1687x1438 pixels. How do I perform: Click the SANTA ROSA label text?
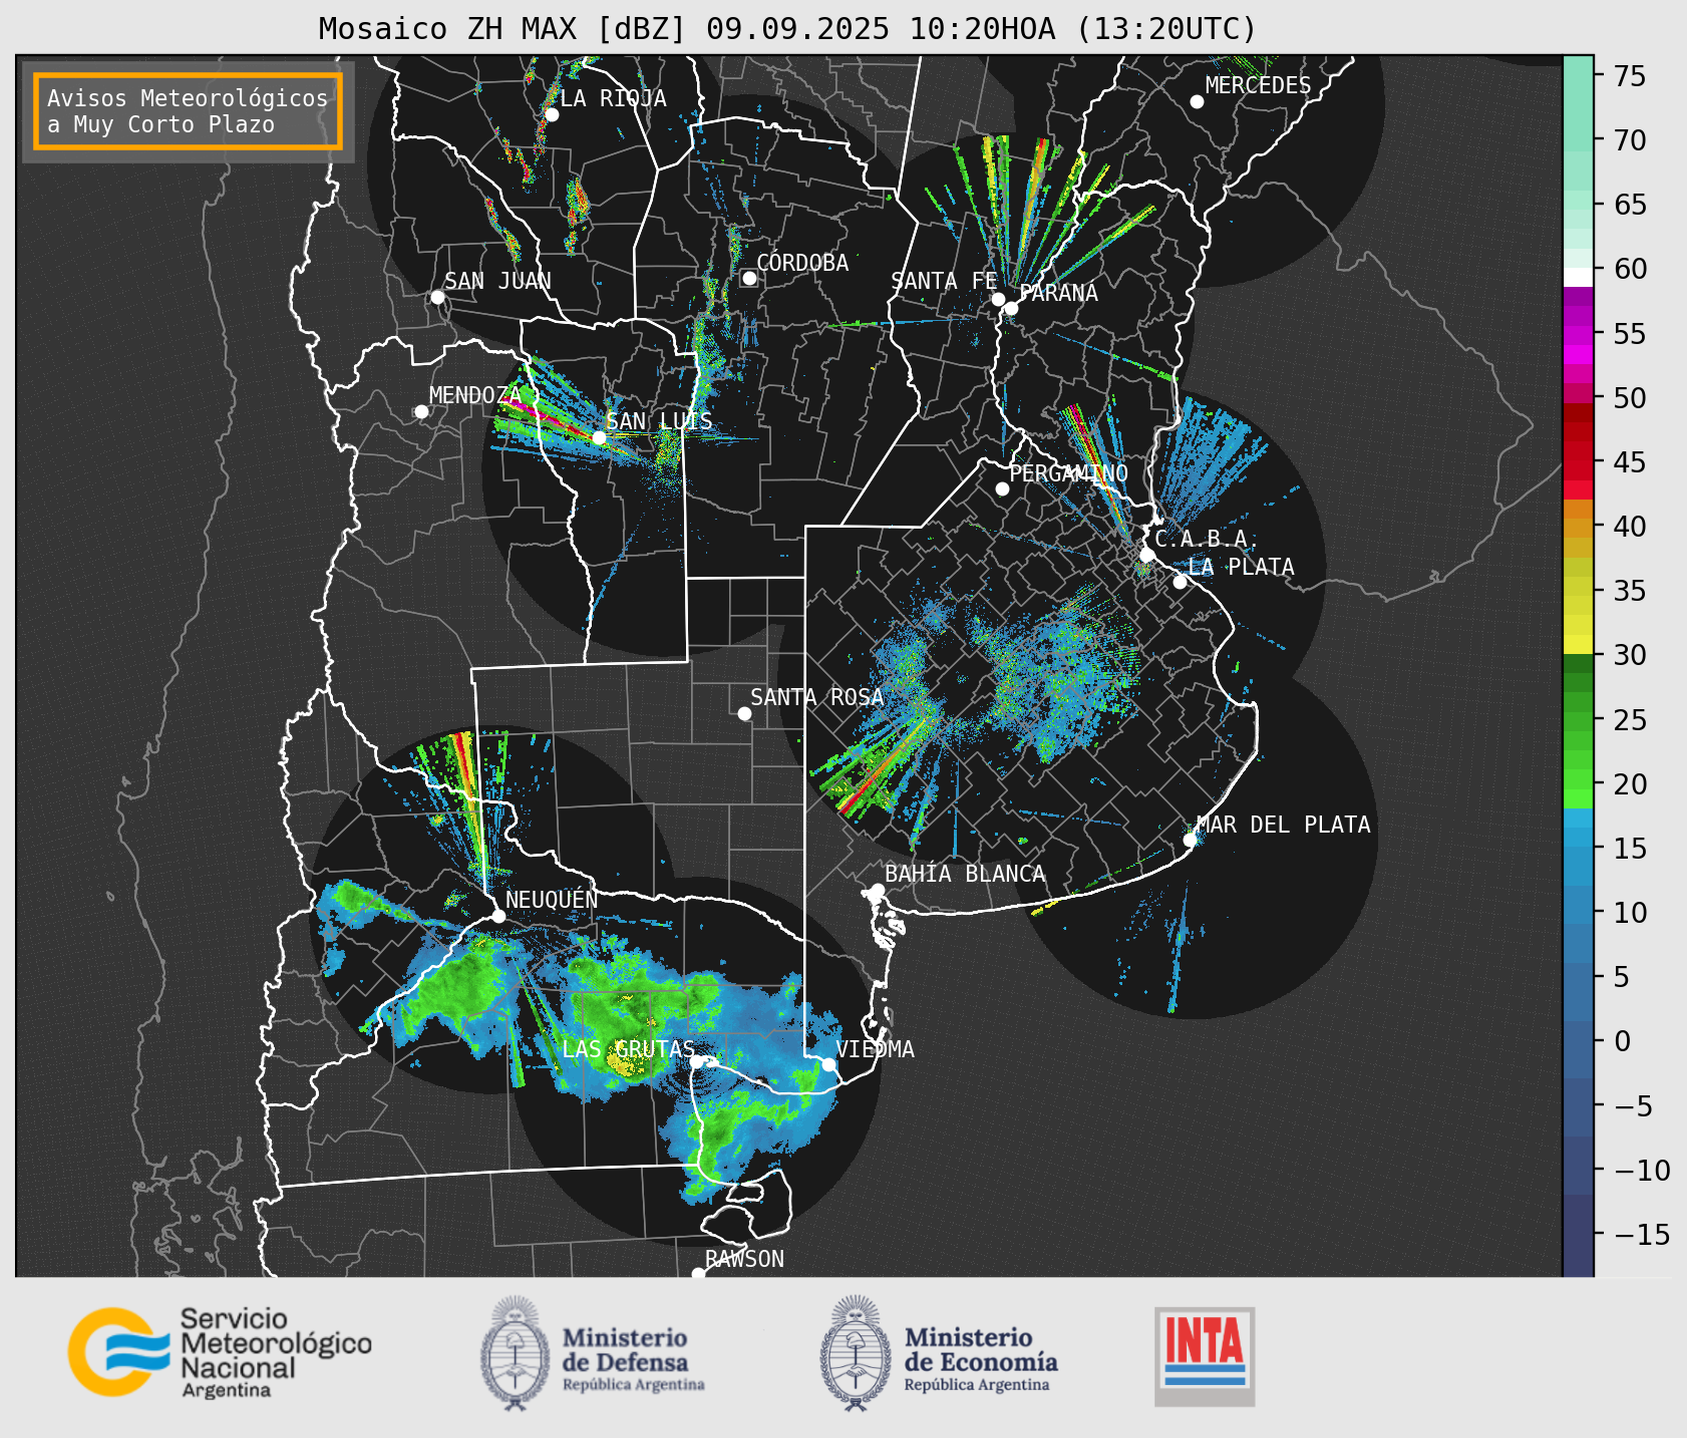click(x=817, y=697)
